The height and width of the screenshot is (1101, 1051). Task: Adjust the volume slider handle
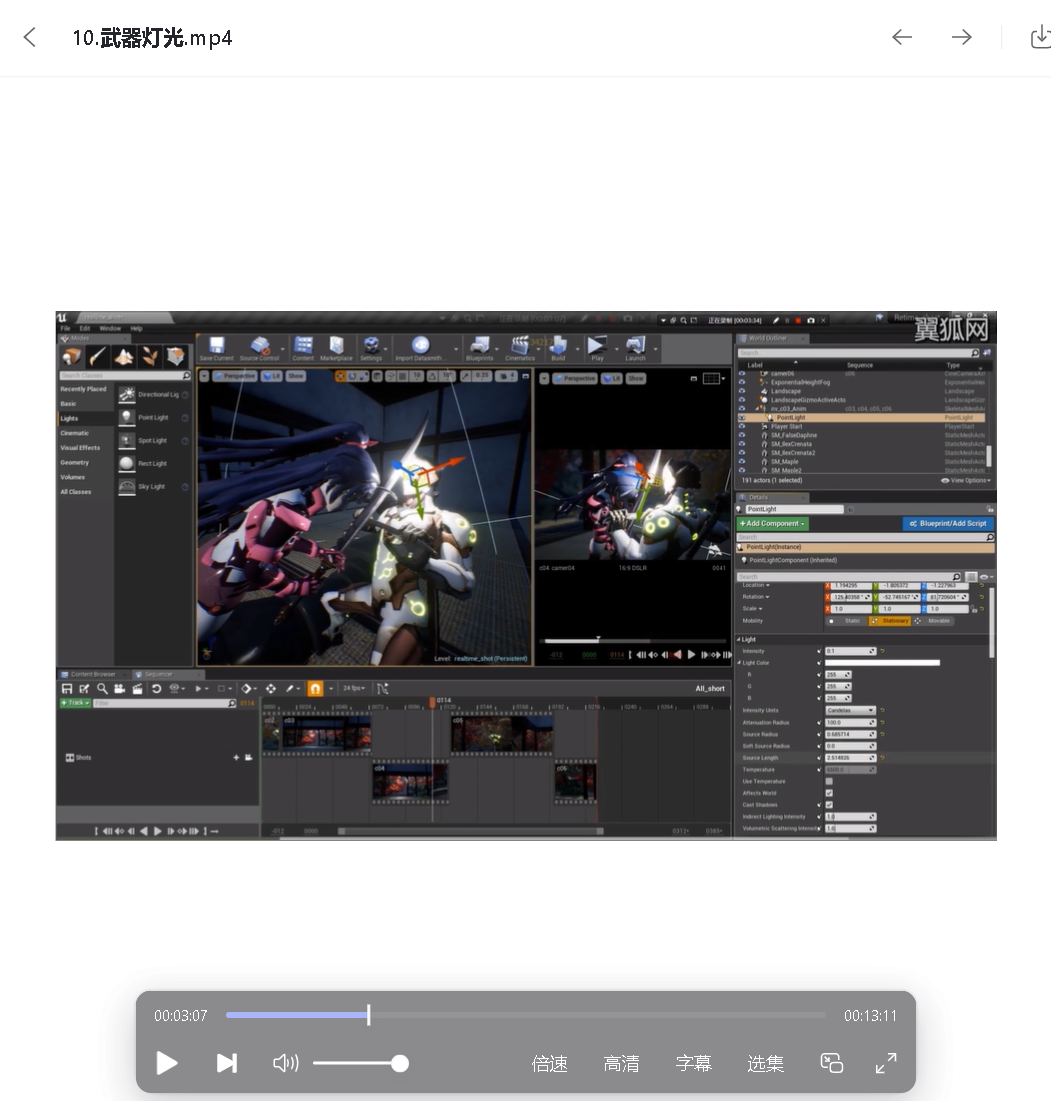(x=400, y=1063)
